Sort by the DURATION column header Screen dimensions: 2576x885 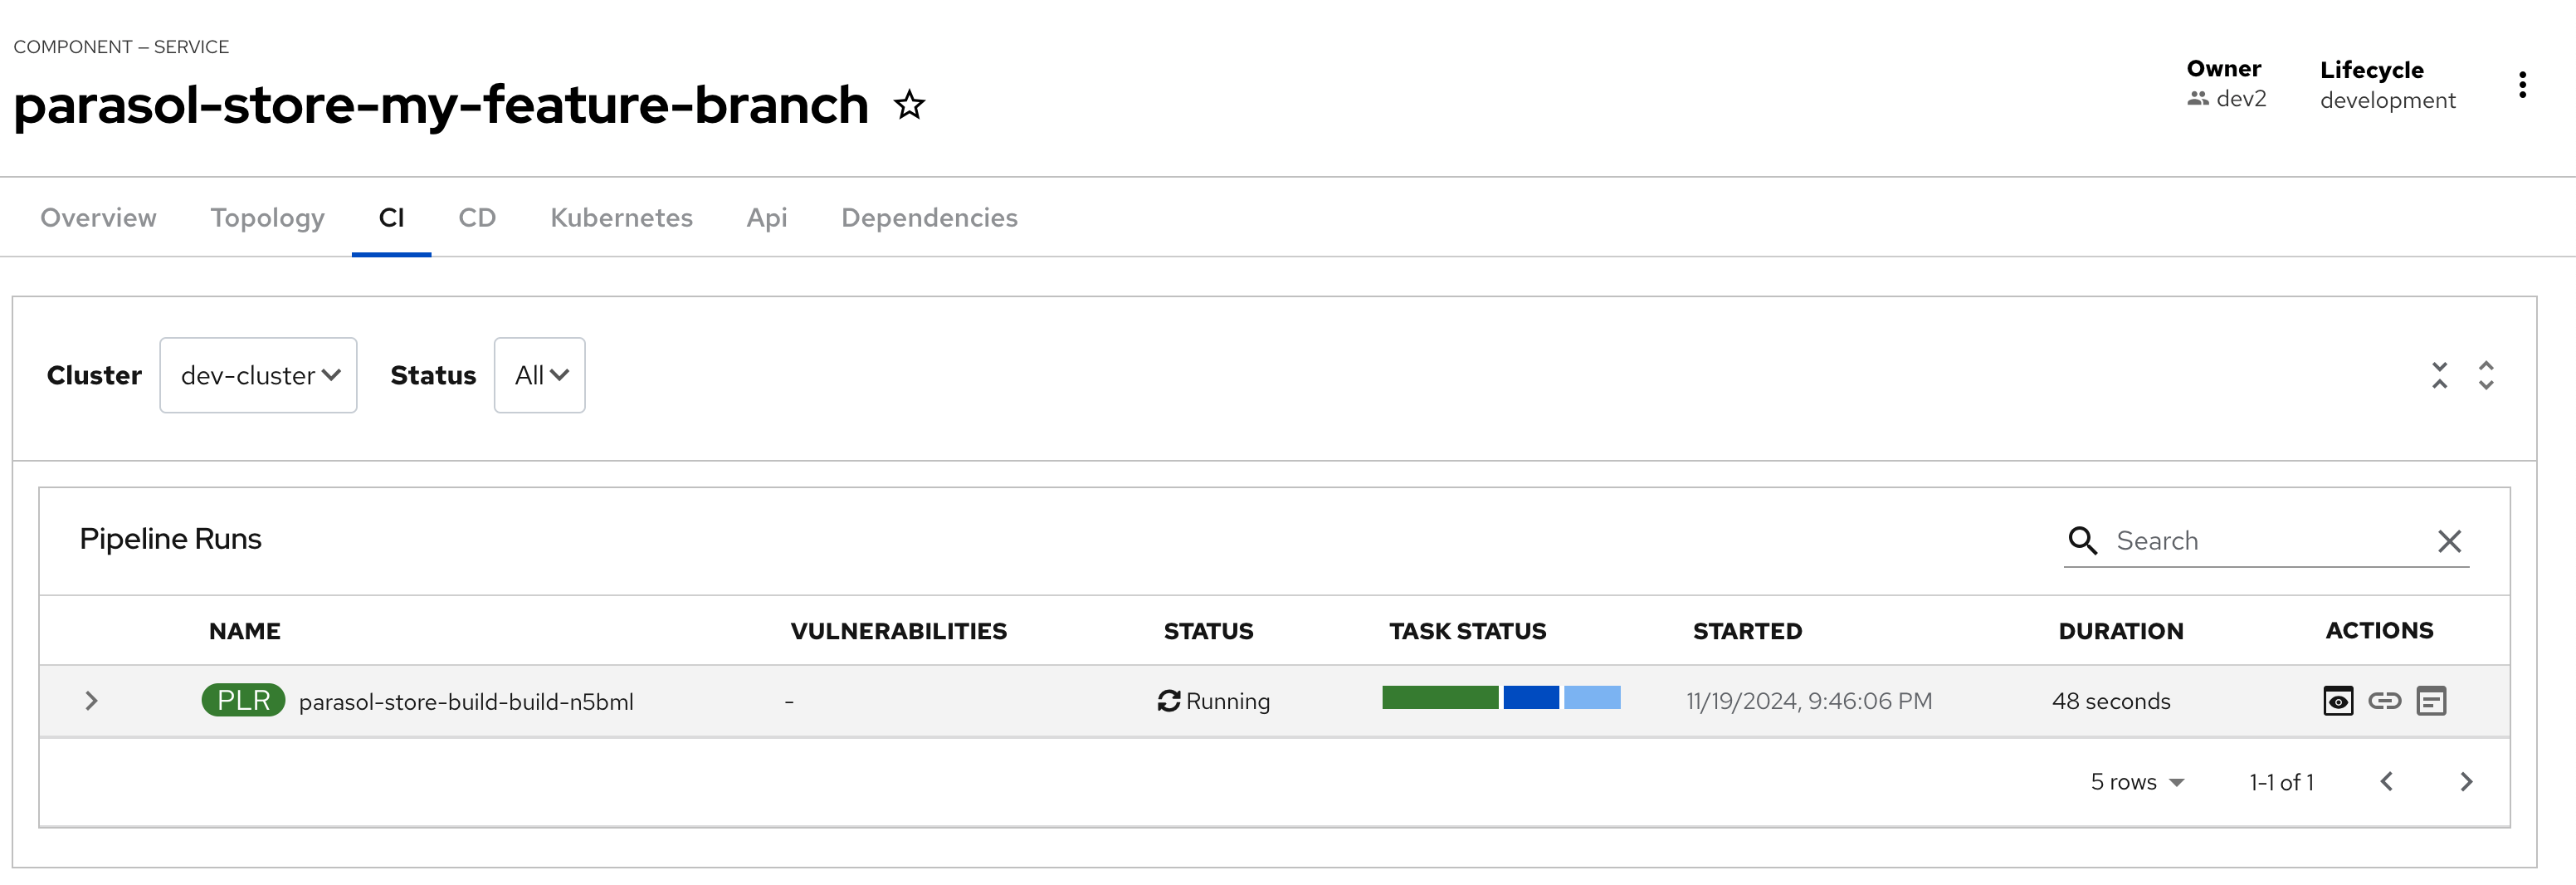pos(2120,631)
